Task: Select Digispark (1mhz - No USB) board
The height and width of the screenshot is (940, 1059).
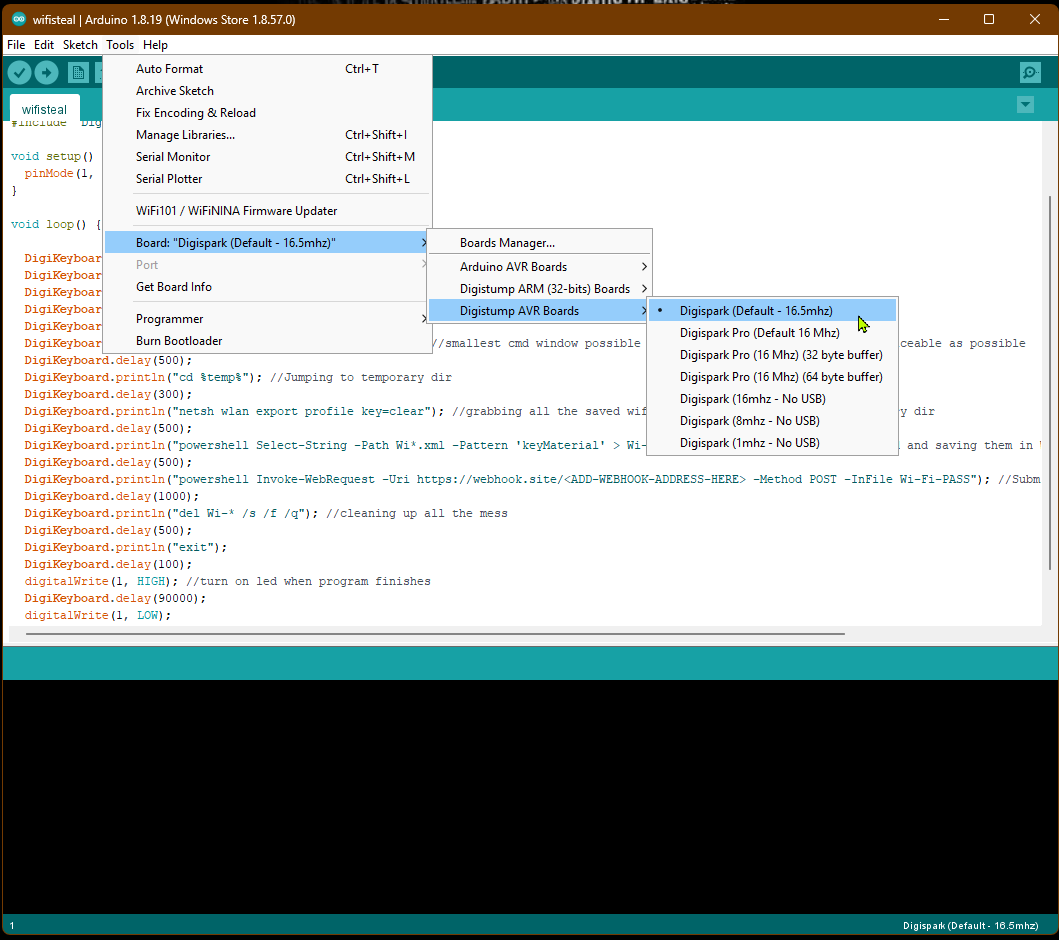Action: pyautogui.click(x=773, y=443)
